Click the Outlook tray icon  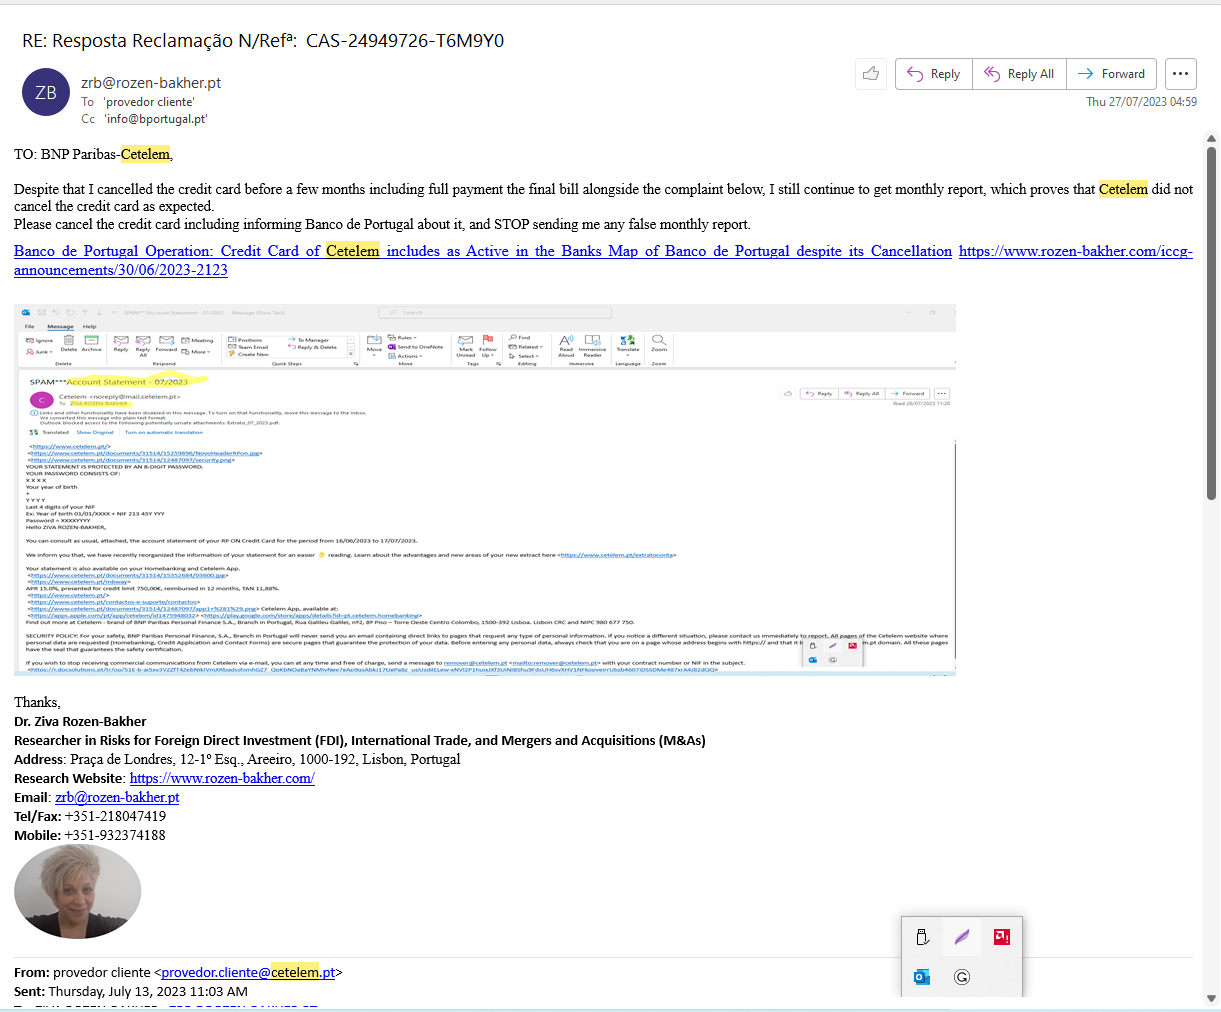(922, 977)
